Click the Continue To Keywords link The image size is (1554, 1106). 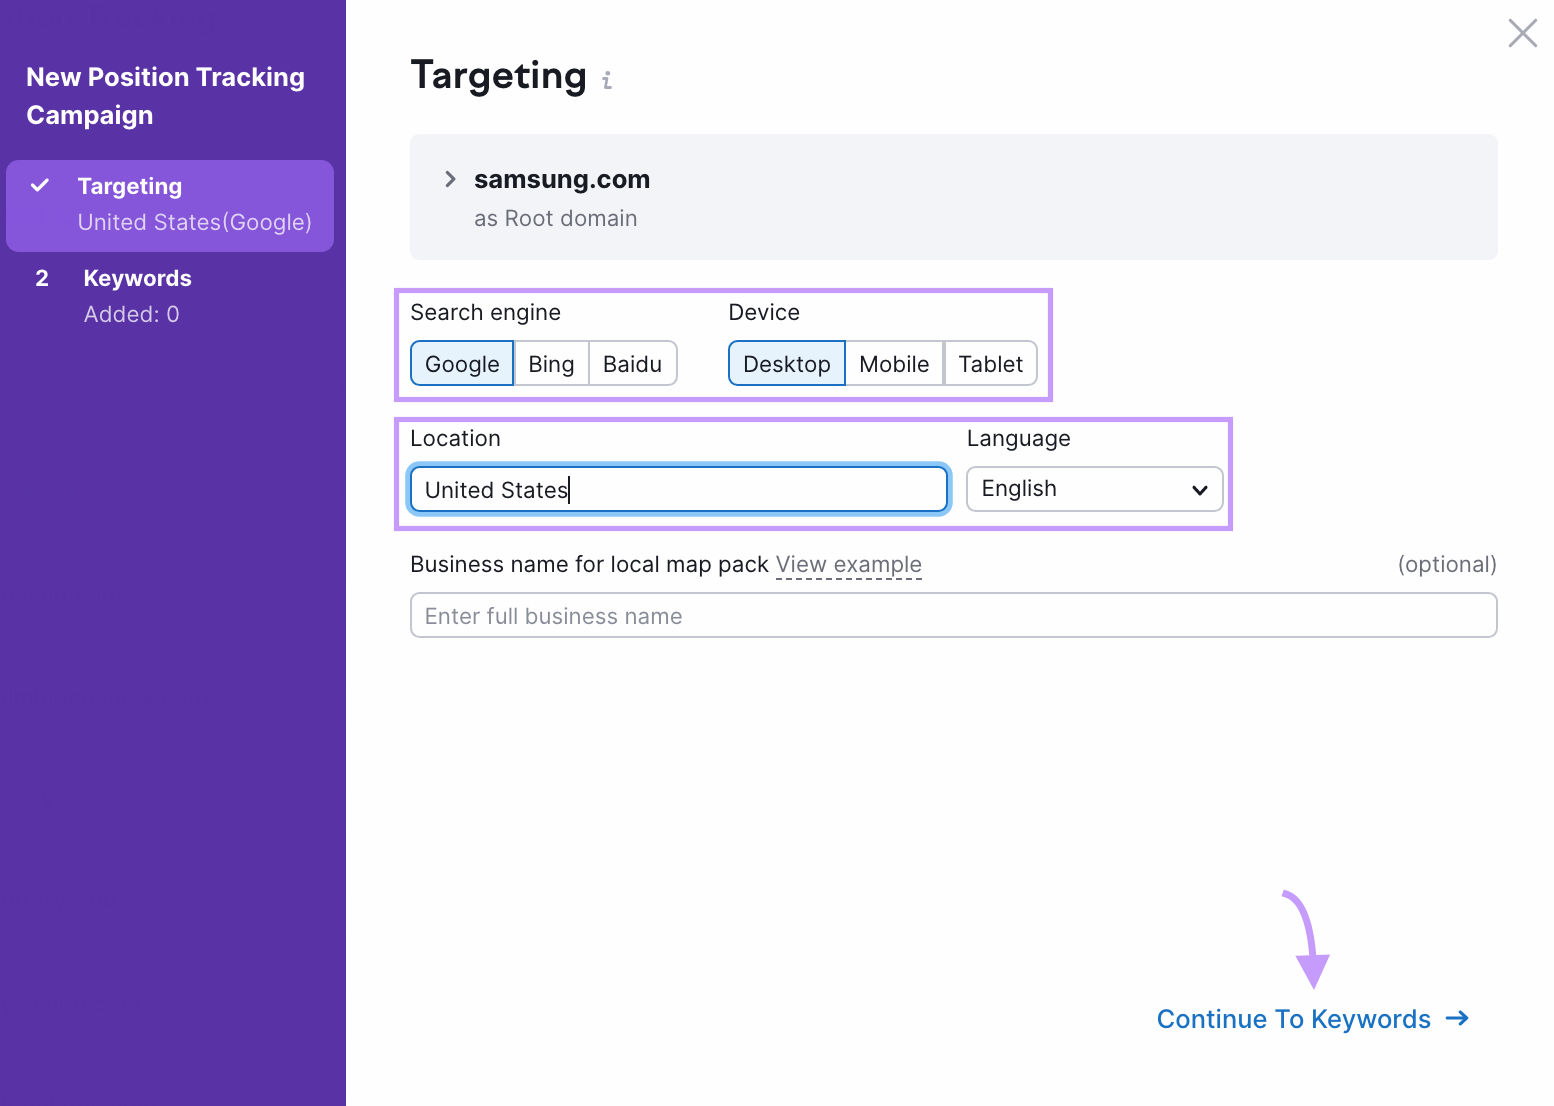point(1292,1018)
